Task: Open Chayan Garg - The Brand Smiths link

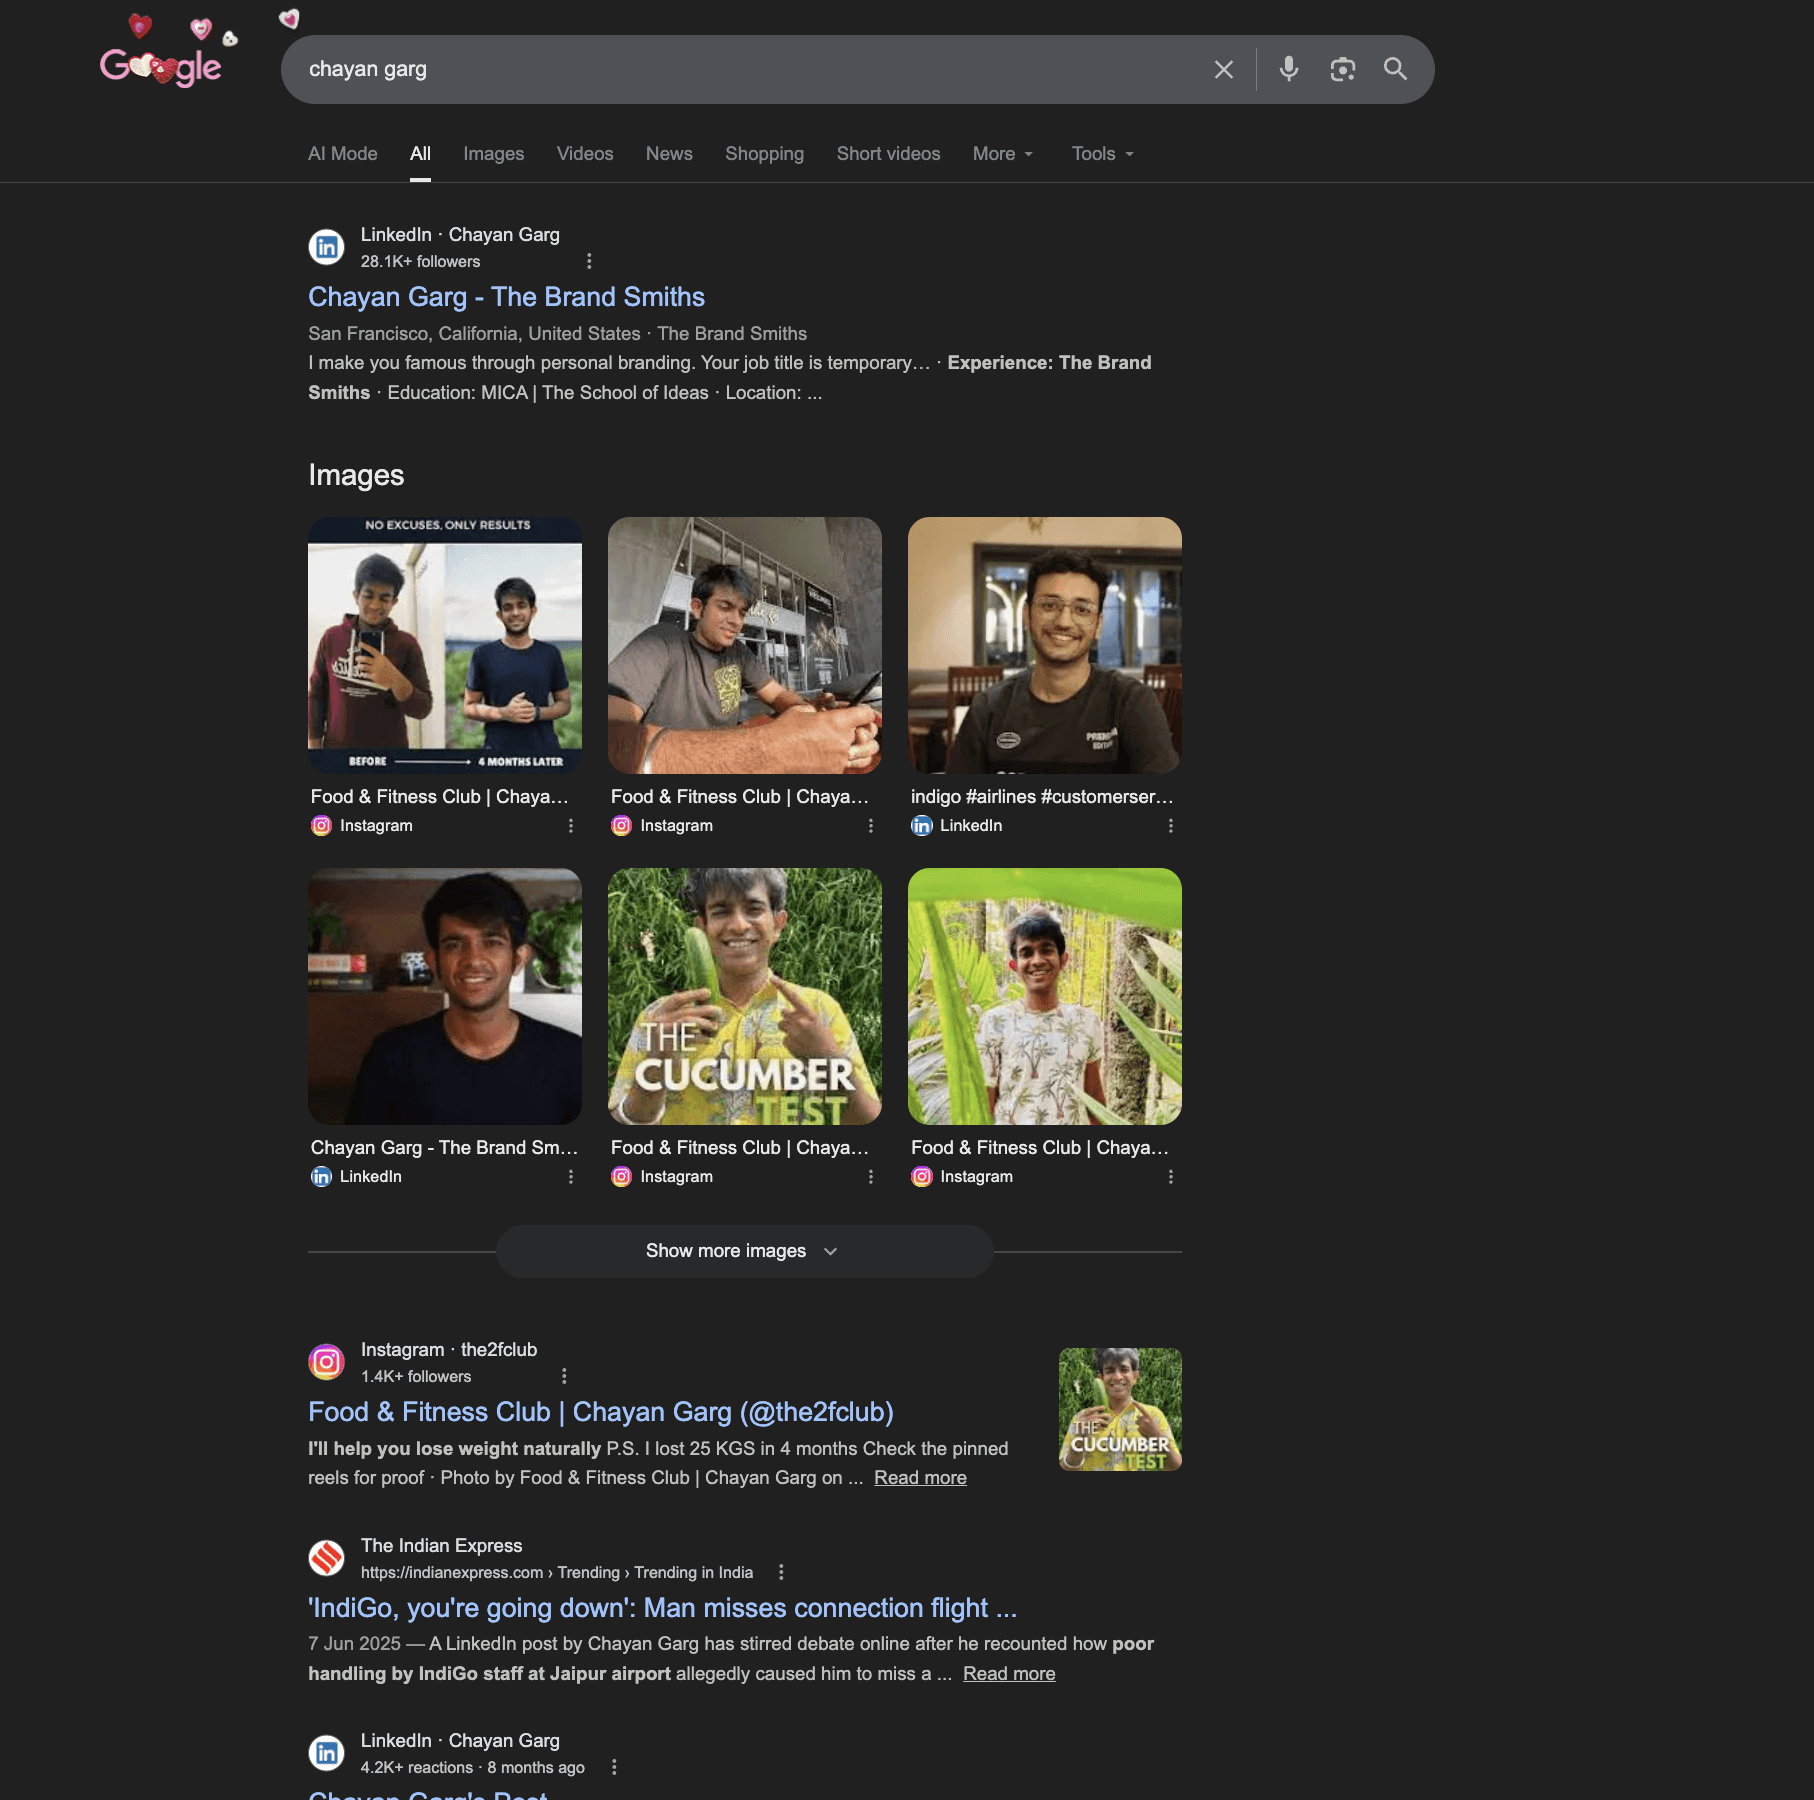Action: pyautogui.click(x=506, y=297)
